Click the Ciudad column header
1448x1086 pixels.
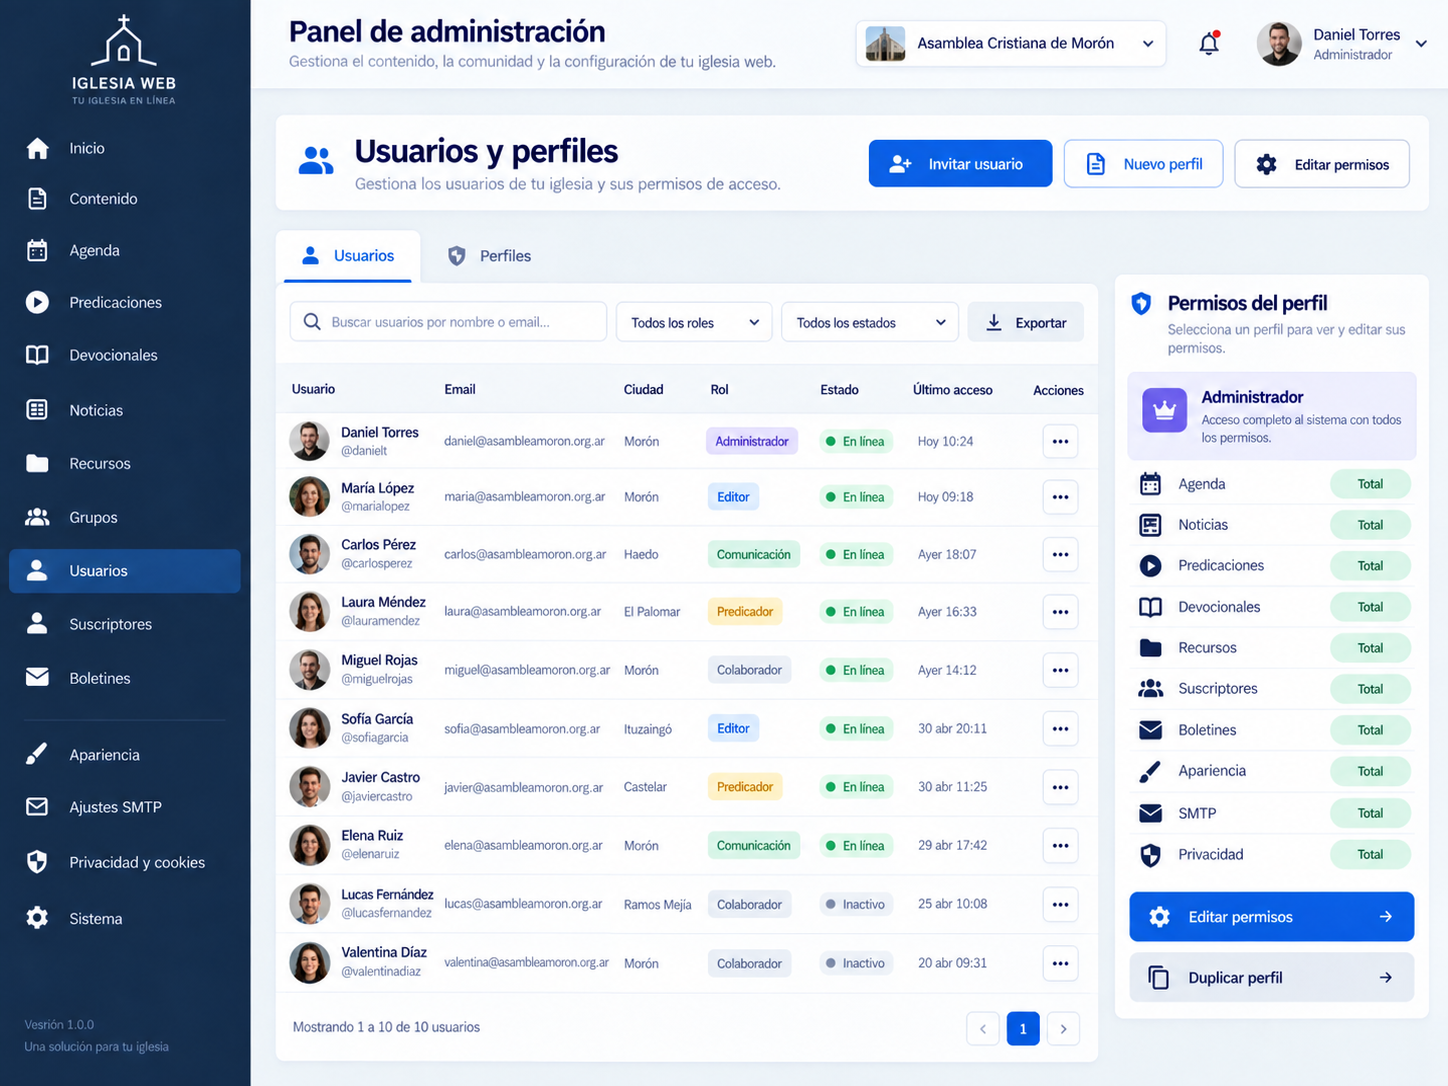tap(643, 390)
